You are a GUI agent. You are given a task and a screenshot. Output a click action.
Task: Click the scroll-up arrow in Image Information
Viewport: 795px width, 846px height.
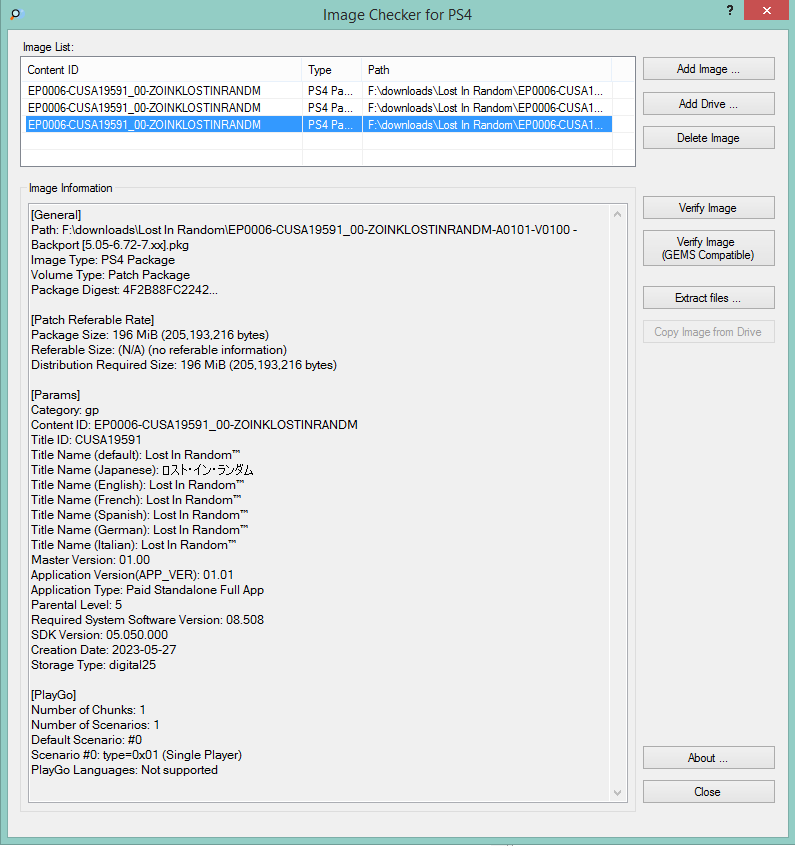(x=617, y=214)
